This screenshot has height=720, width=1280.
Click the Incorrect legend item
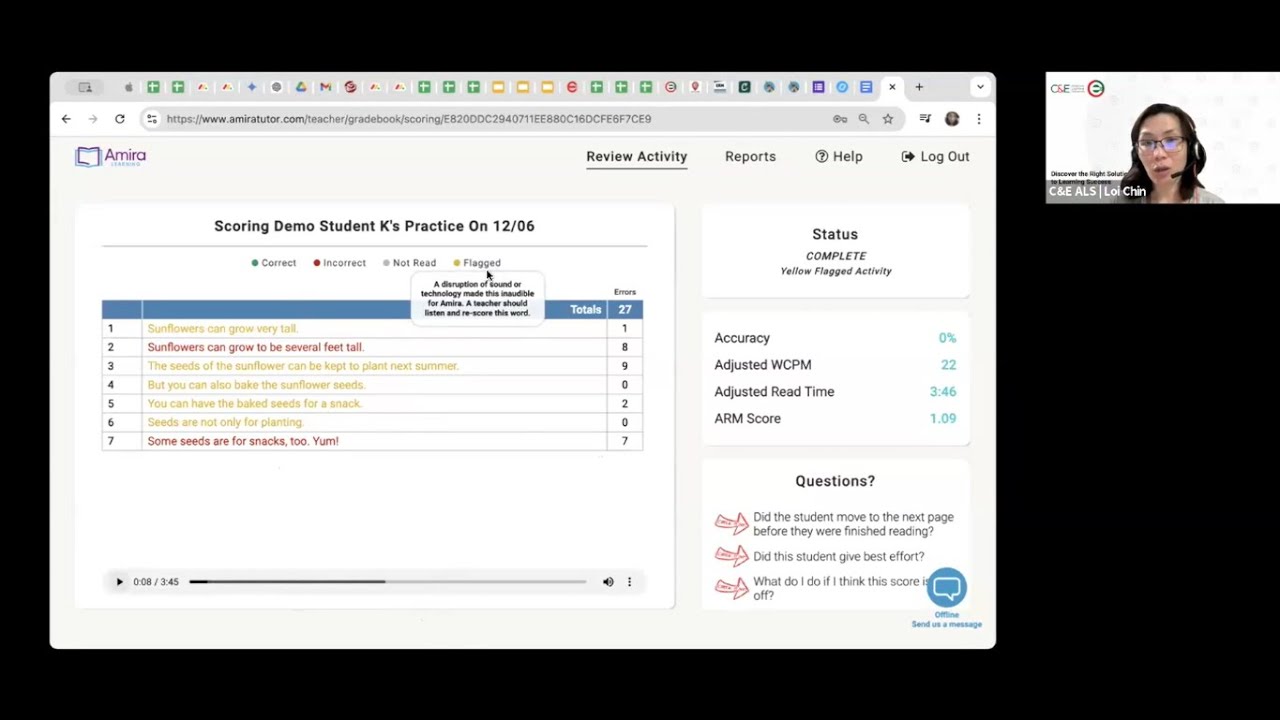[x=340, y=263]
